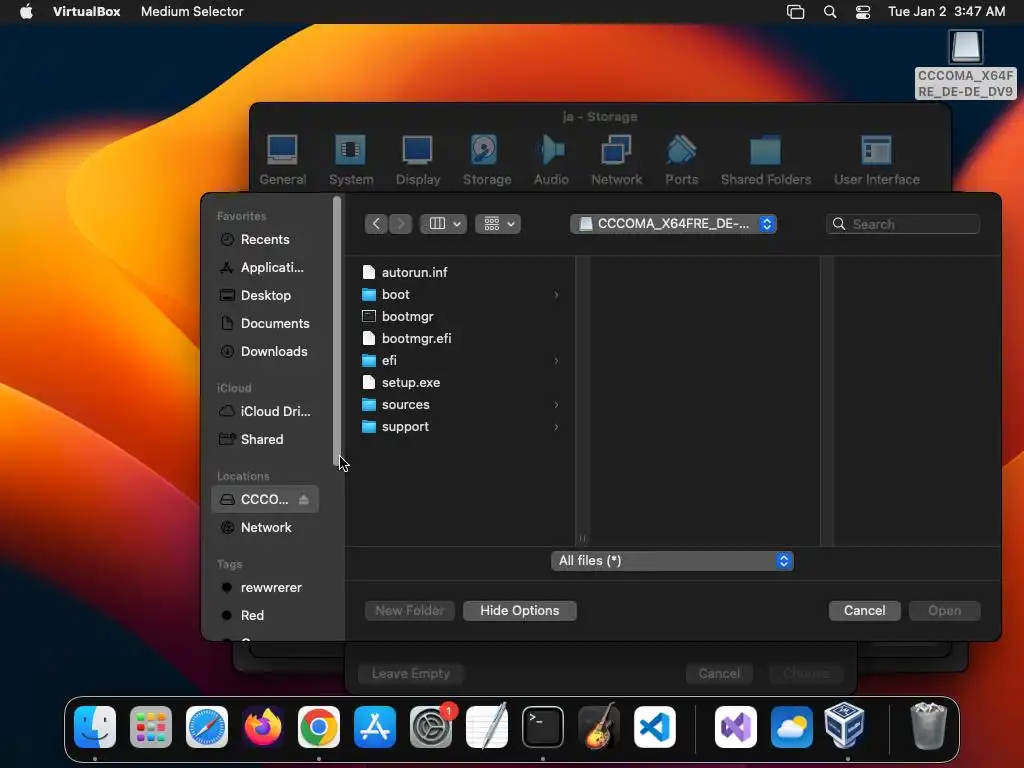The height and width of the screenshot is (768, 1024).
Task: Select iCloud Drive in sidebar
Action: [x=265, y=412]
